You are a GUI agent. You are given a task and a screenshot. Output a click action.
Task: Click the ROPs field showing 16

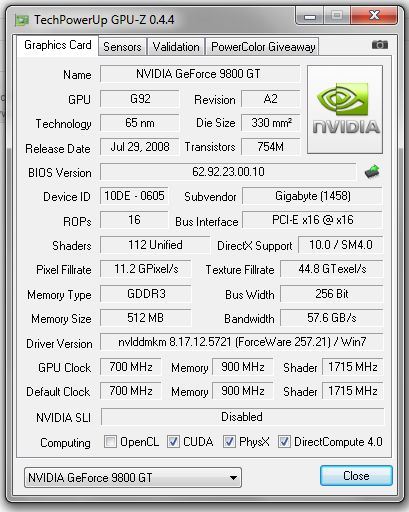(x=134, y=220)
